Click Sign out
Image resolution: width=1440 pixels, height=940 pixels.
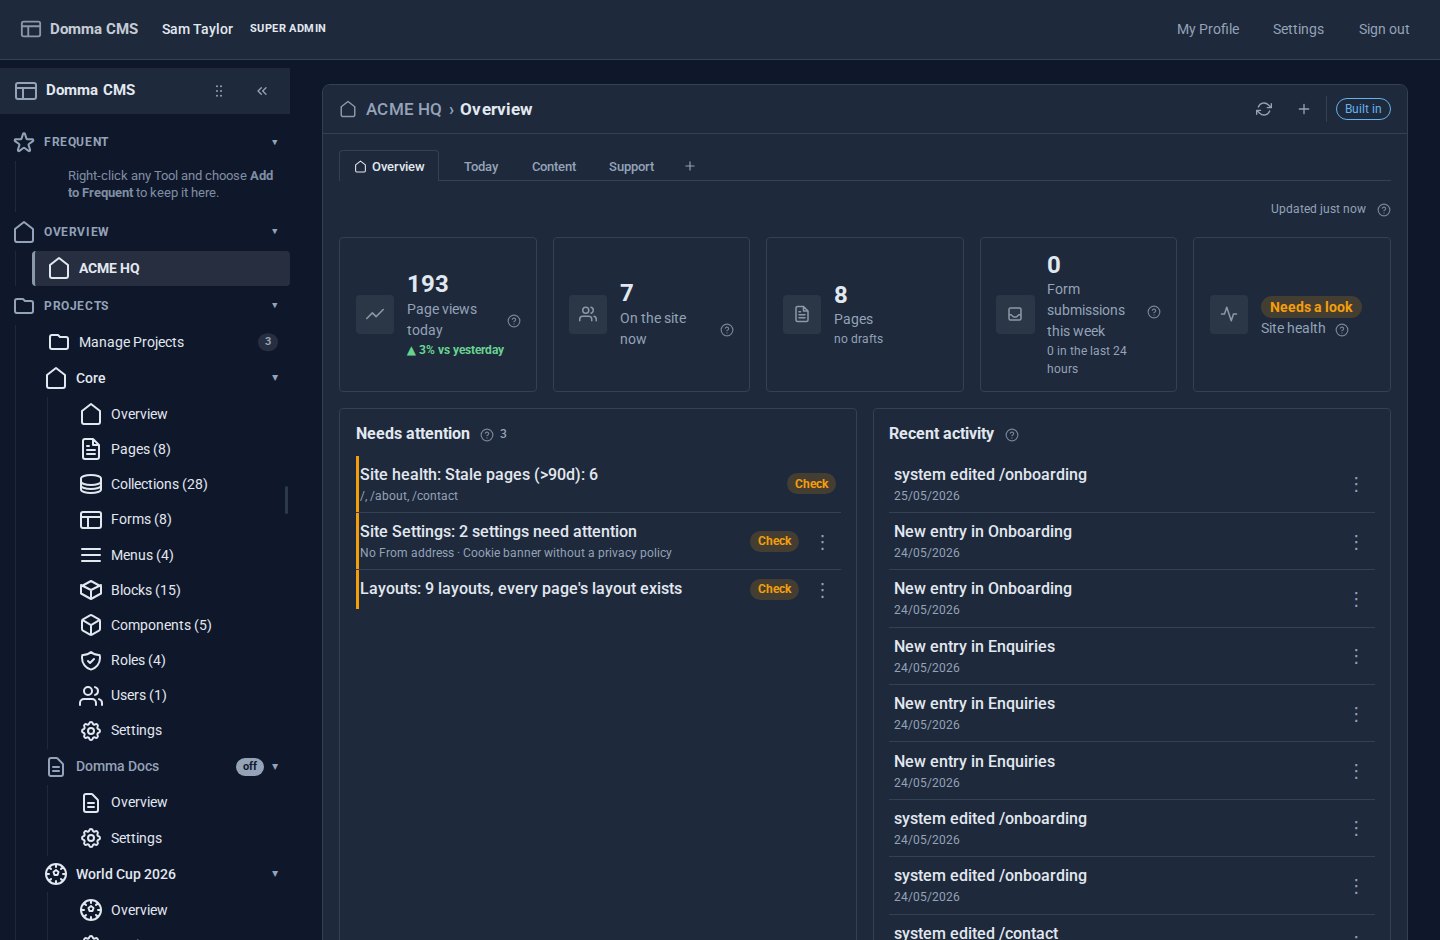pos(1384,29)
